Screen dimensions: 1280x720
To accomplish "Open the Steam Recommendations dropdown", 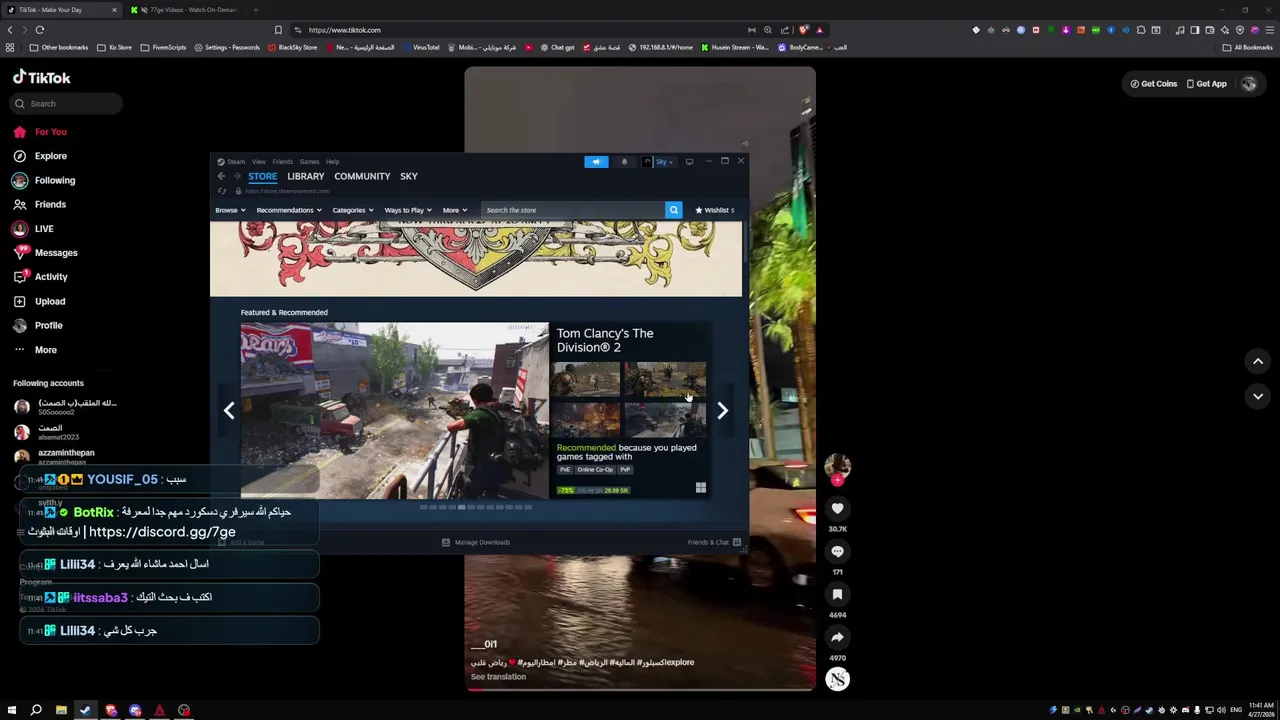I will pos(288,210).
